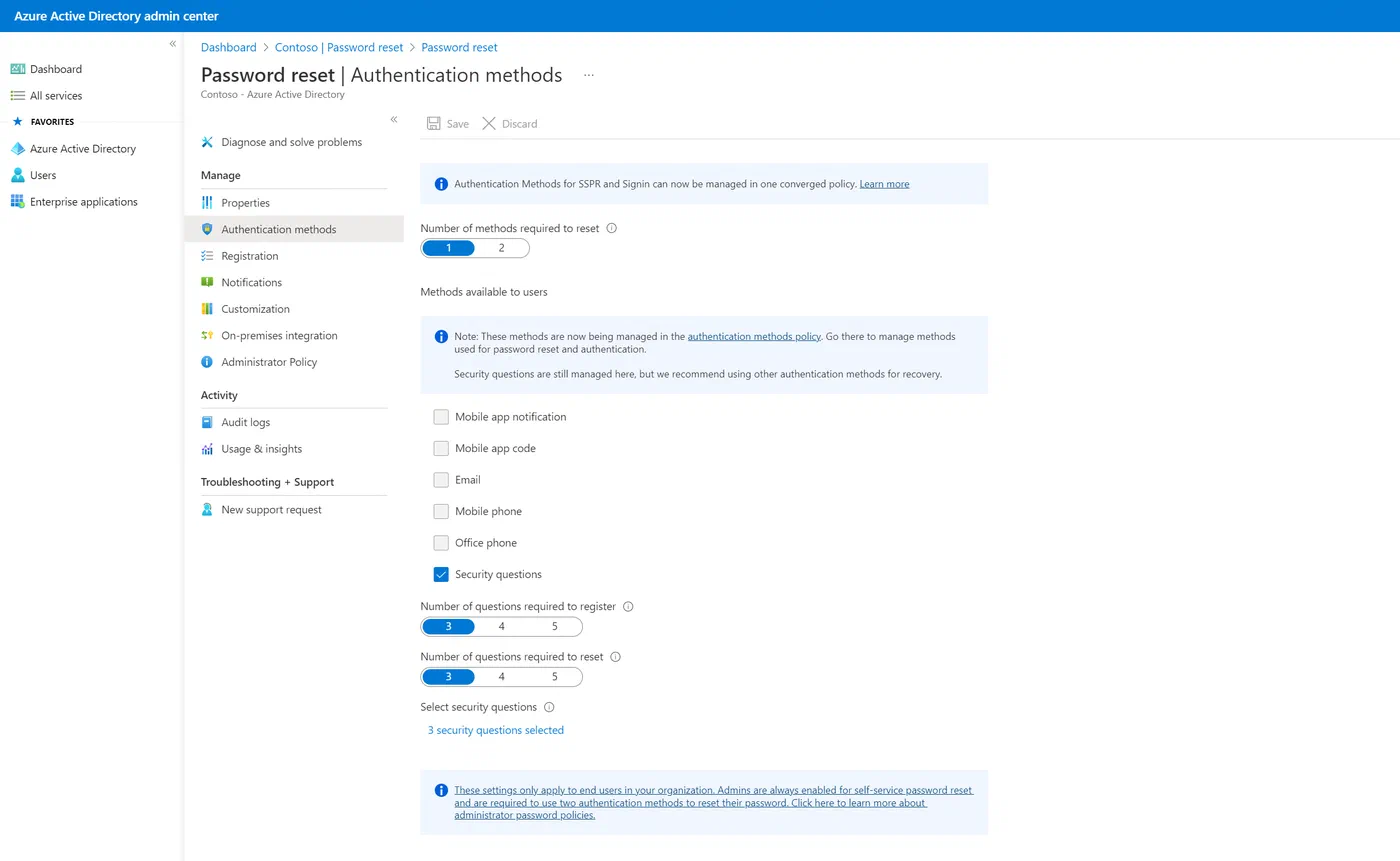The image size is (1400, 861).
Task: Open the 3 security questions selected link
Action: (496, 730)
